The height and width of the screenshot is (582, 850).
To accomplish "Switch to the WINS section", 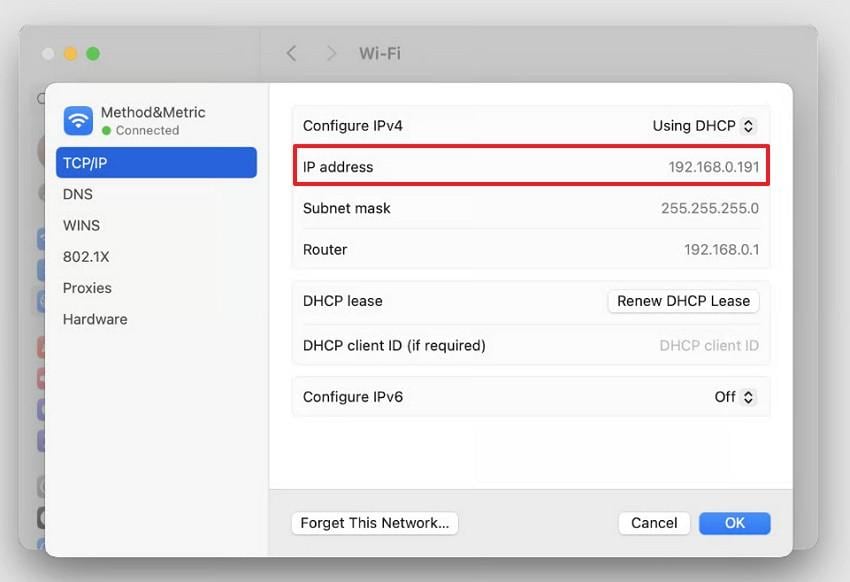I will (x=81, y=225).
